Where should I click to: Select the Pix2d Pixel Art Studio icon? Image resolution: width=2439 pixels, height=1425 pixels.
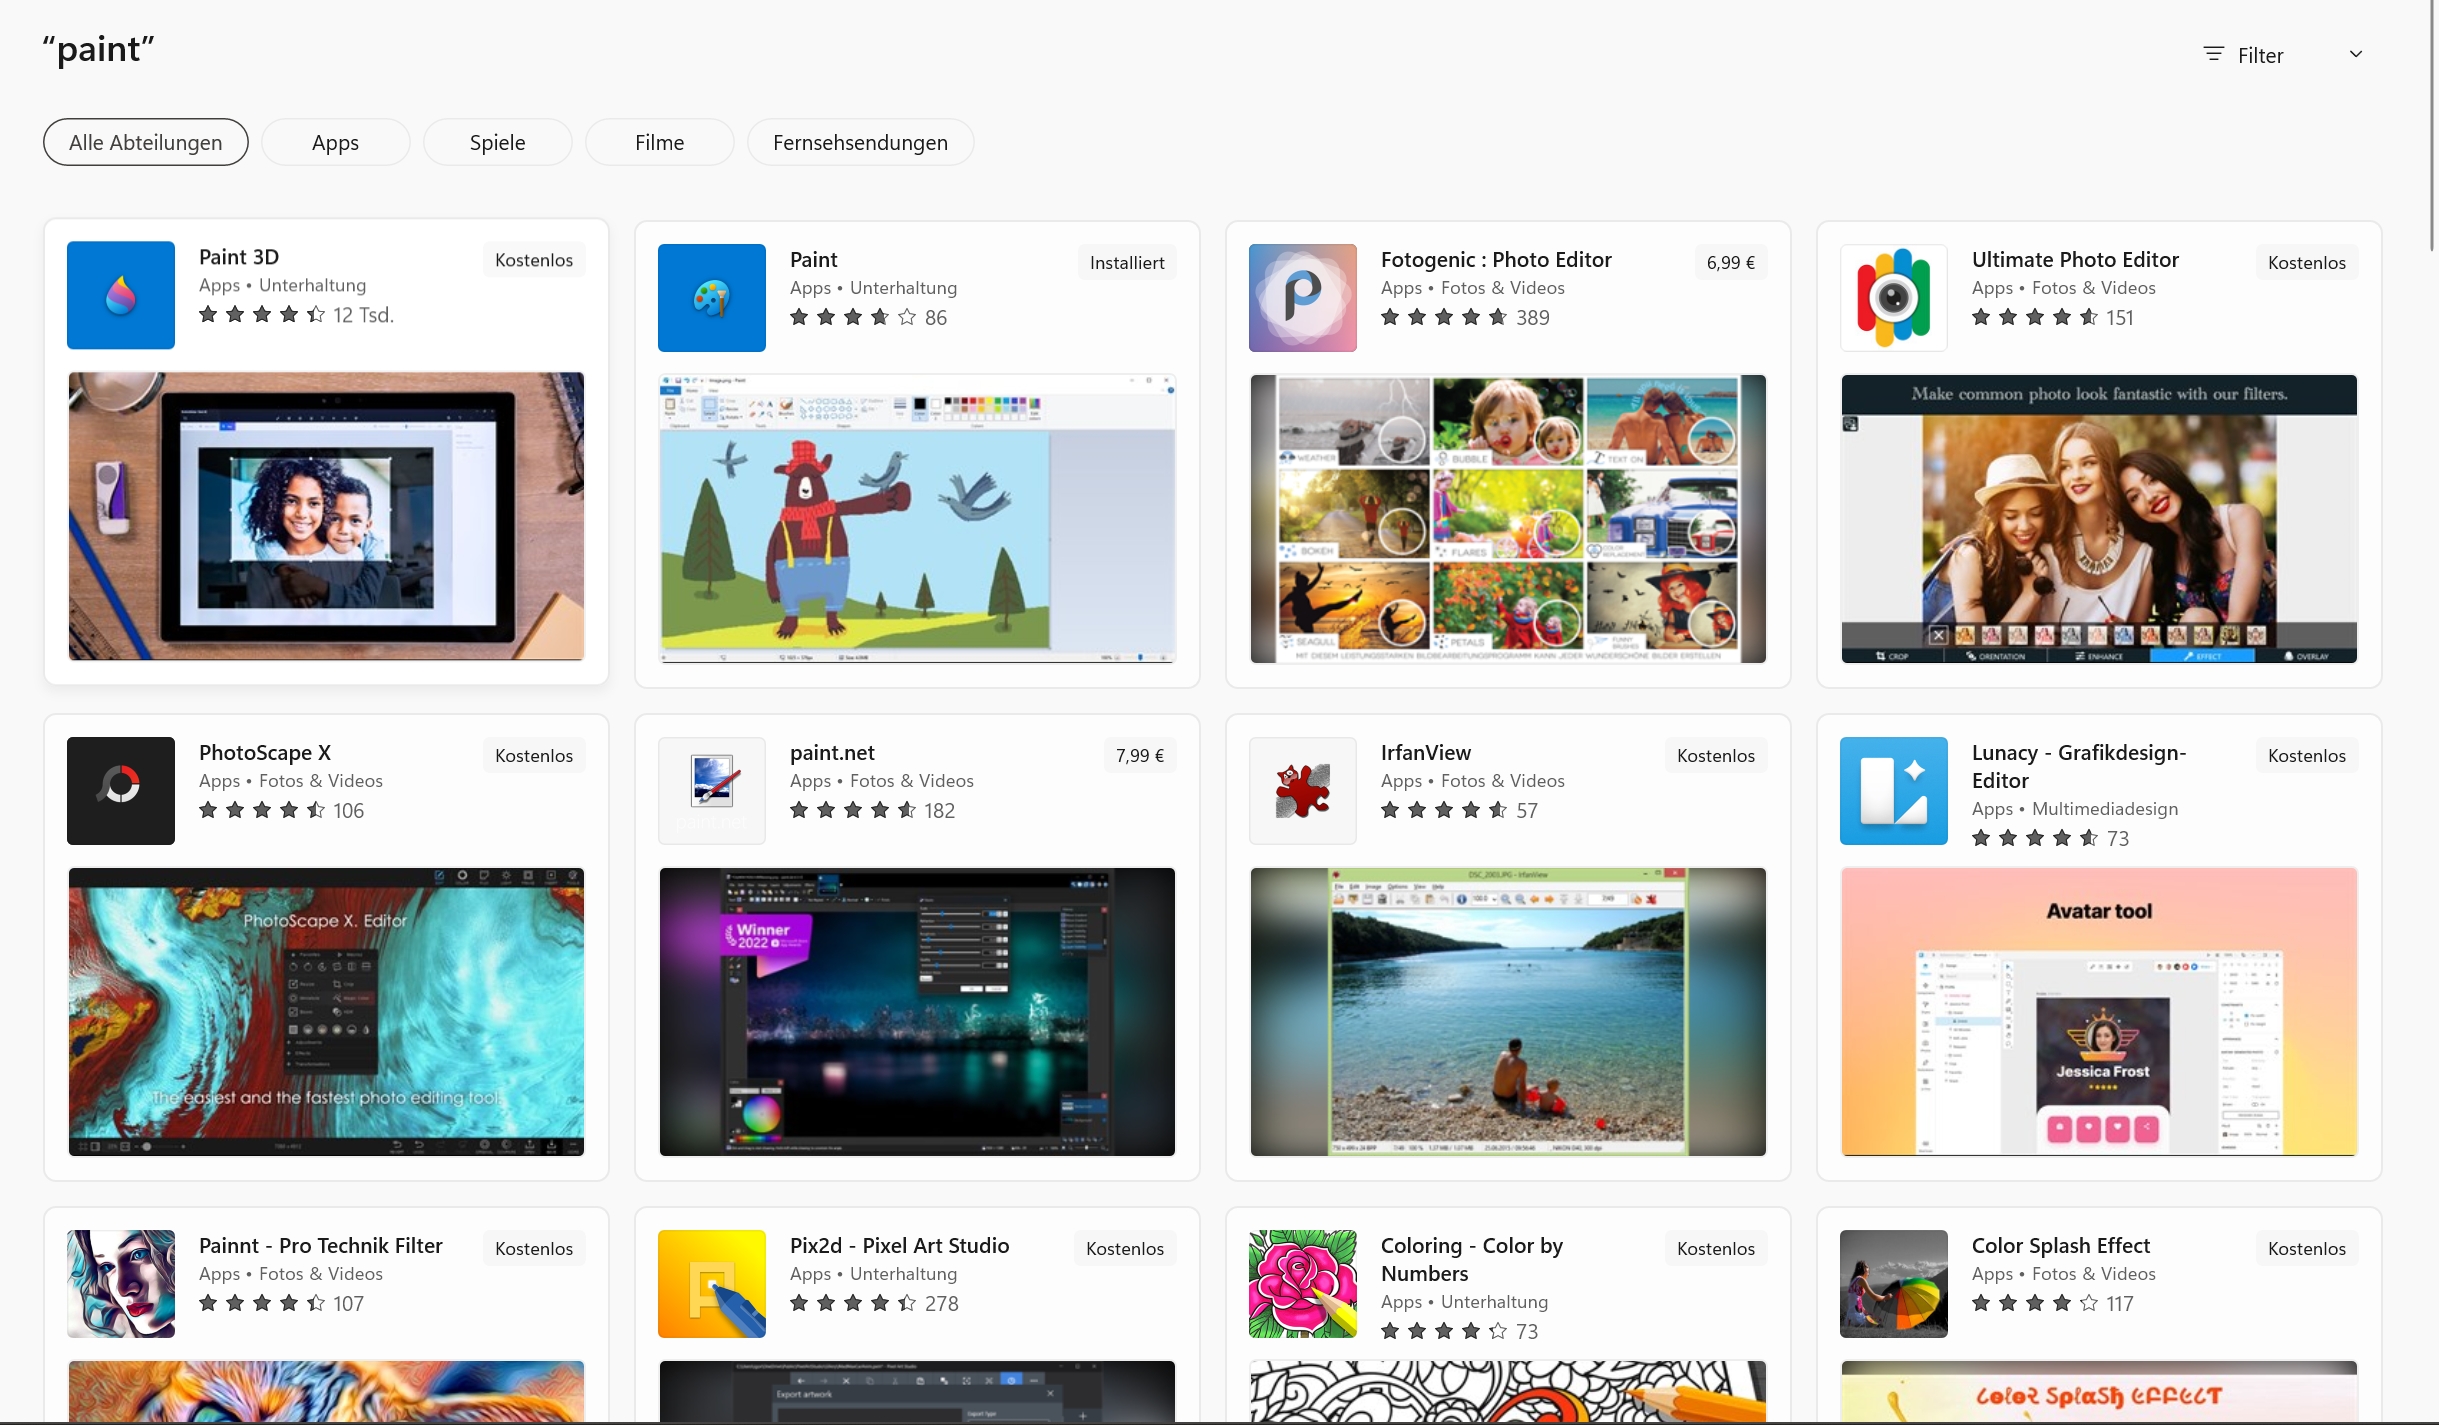(711, 1283)
